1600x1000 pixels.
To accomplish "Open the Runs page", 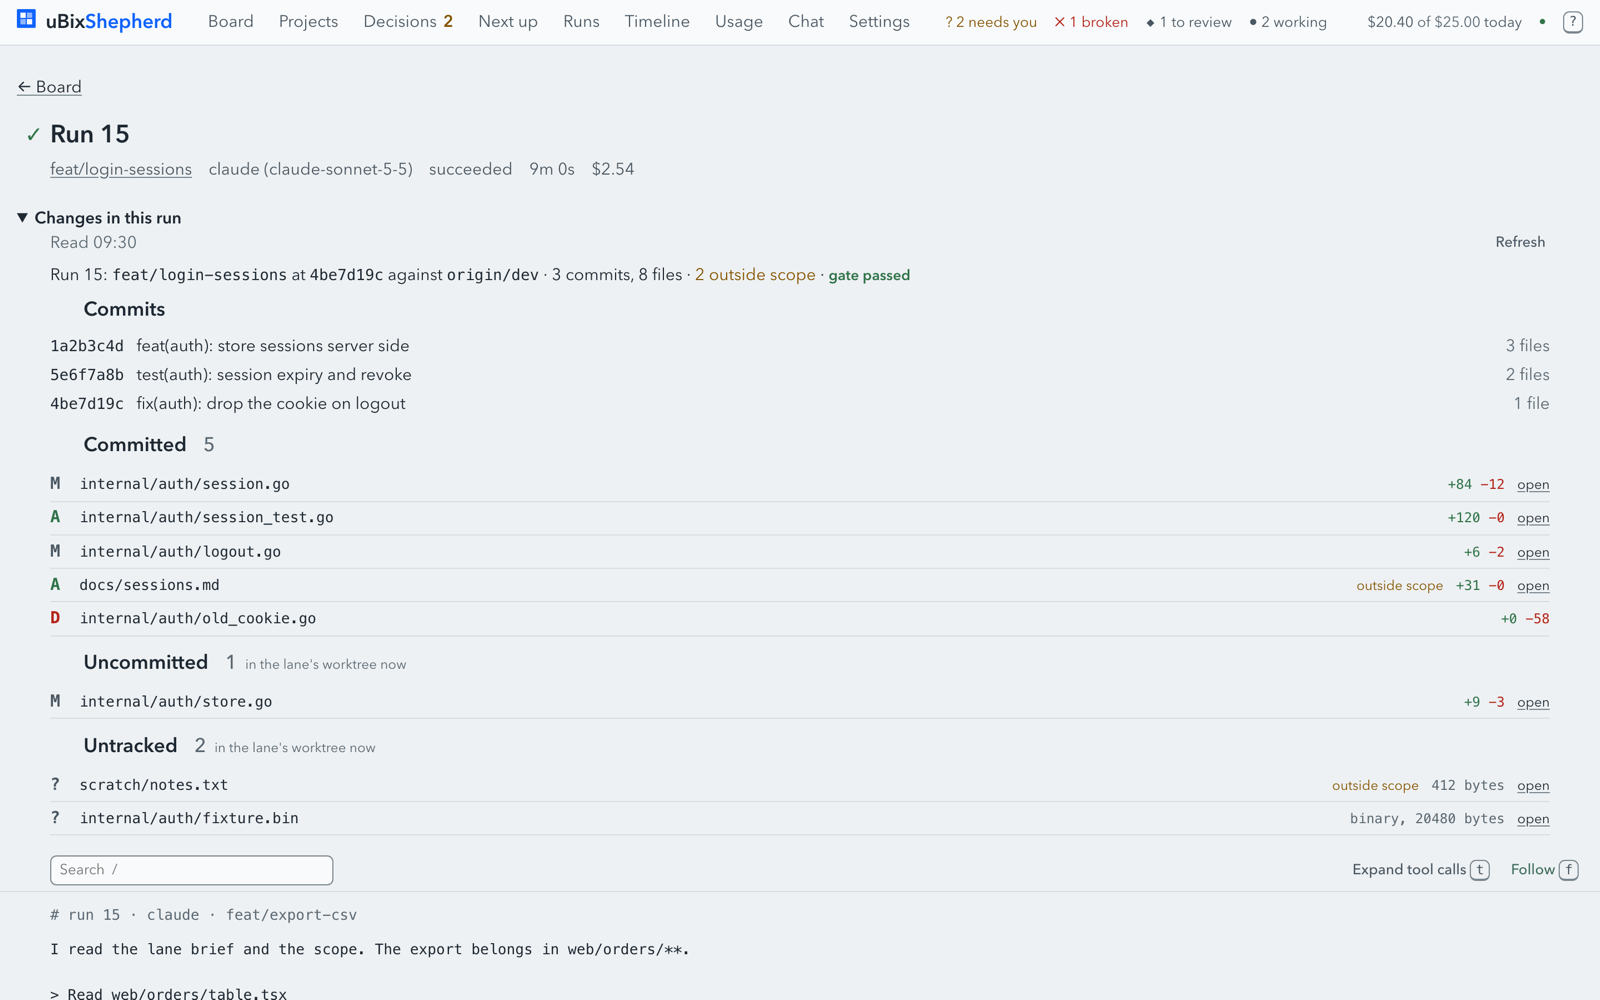I will (581, 21).
